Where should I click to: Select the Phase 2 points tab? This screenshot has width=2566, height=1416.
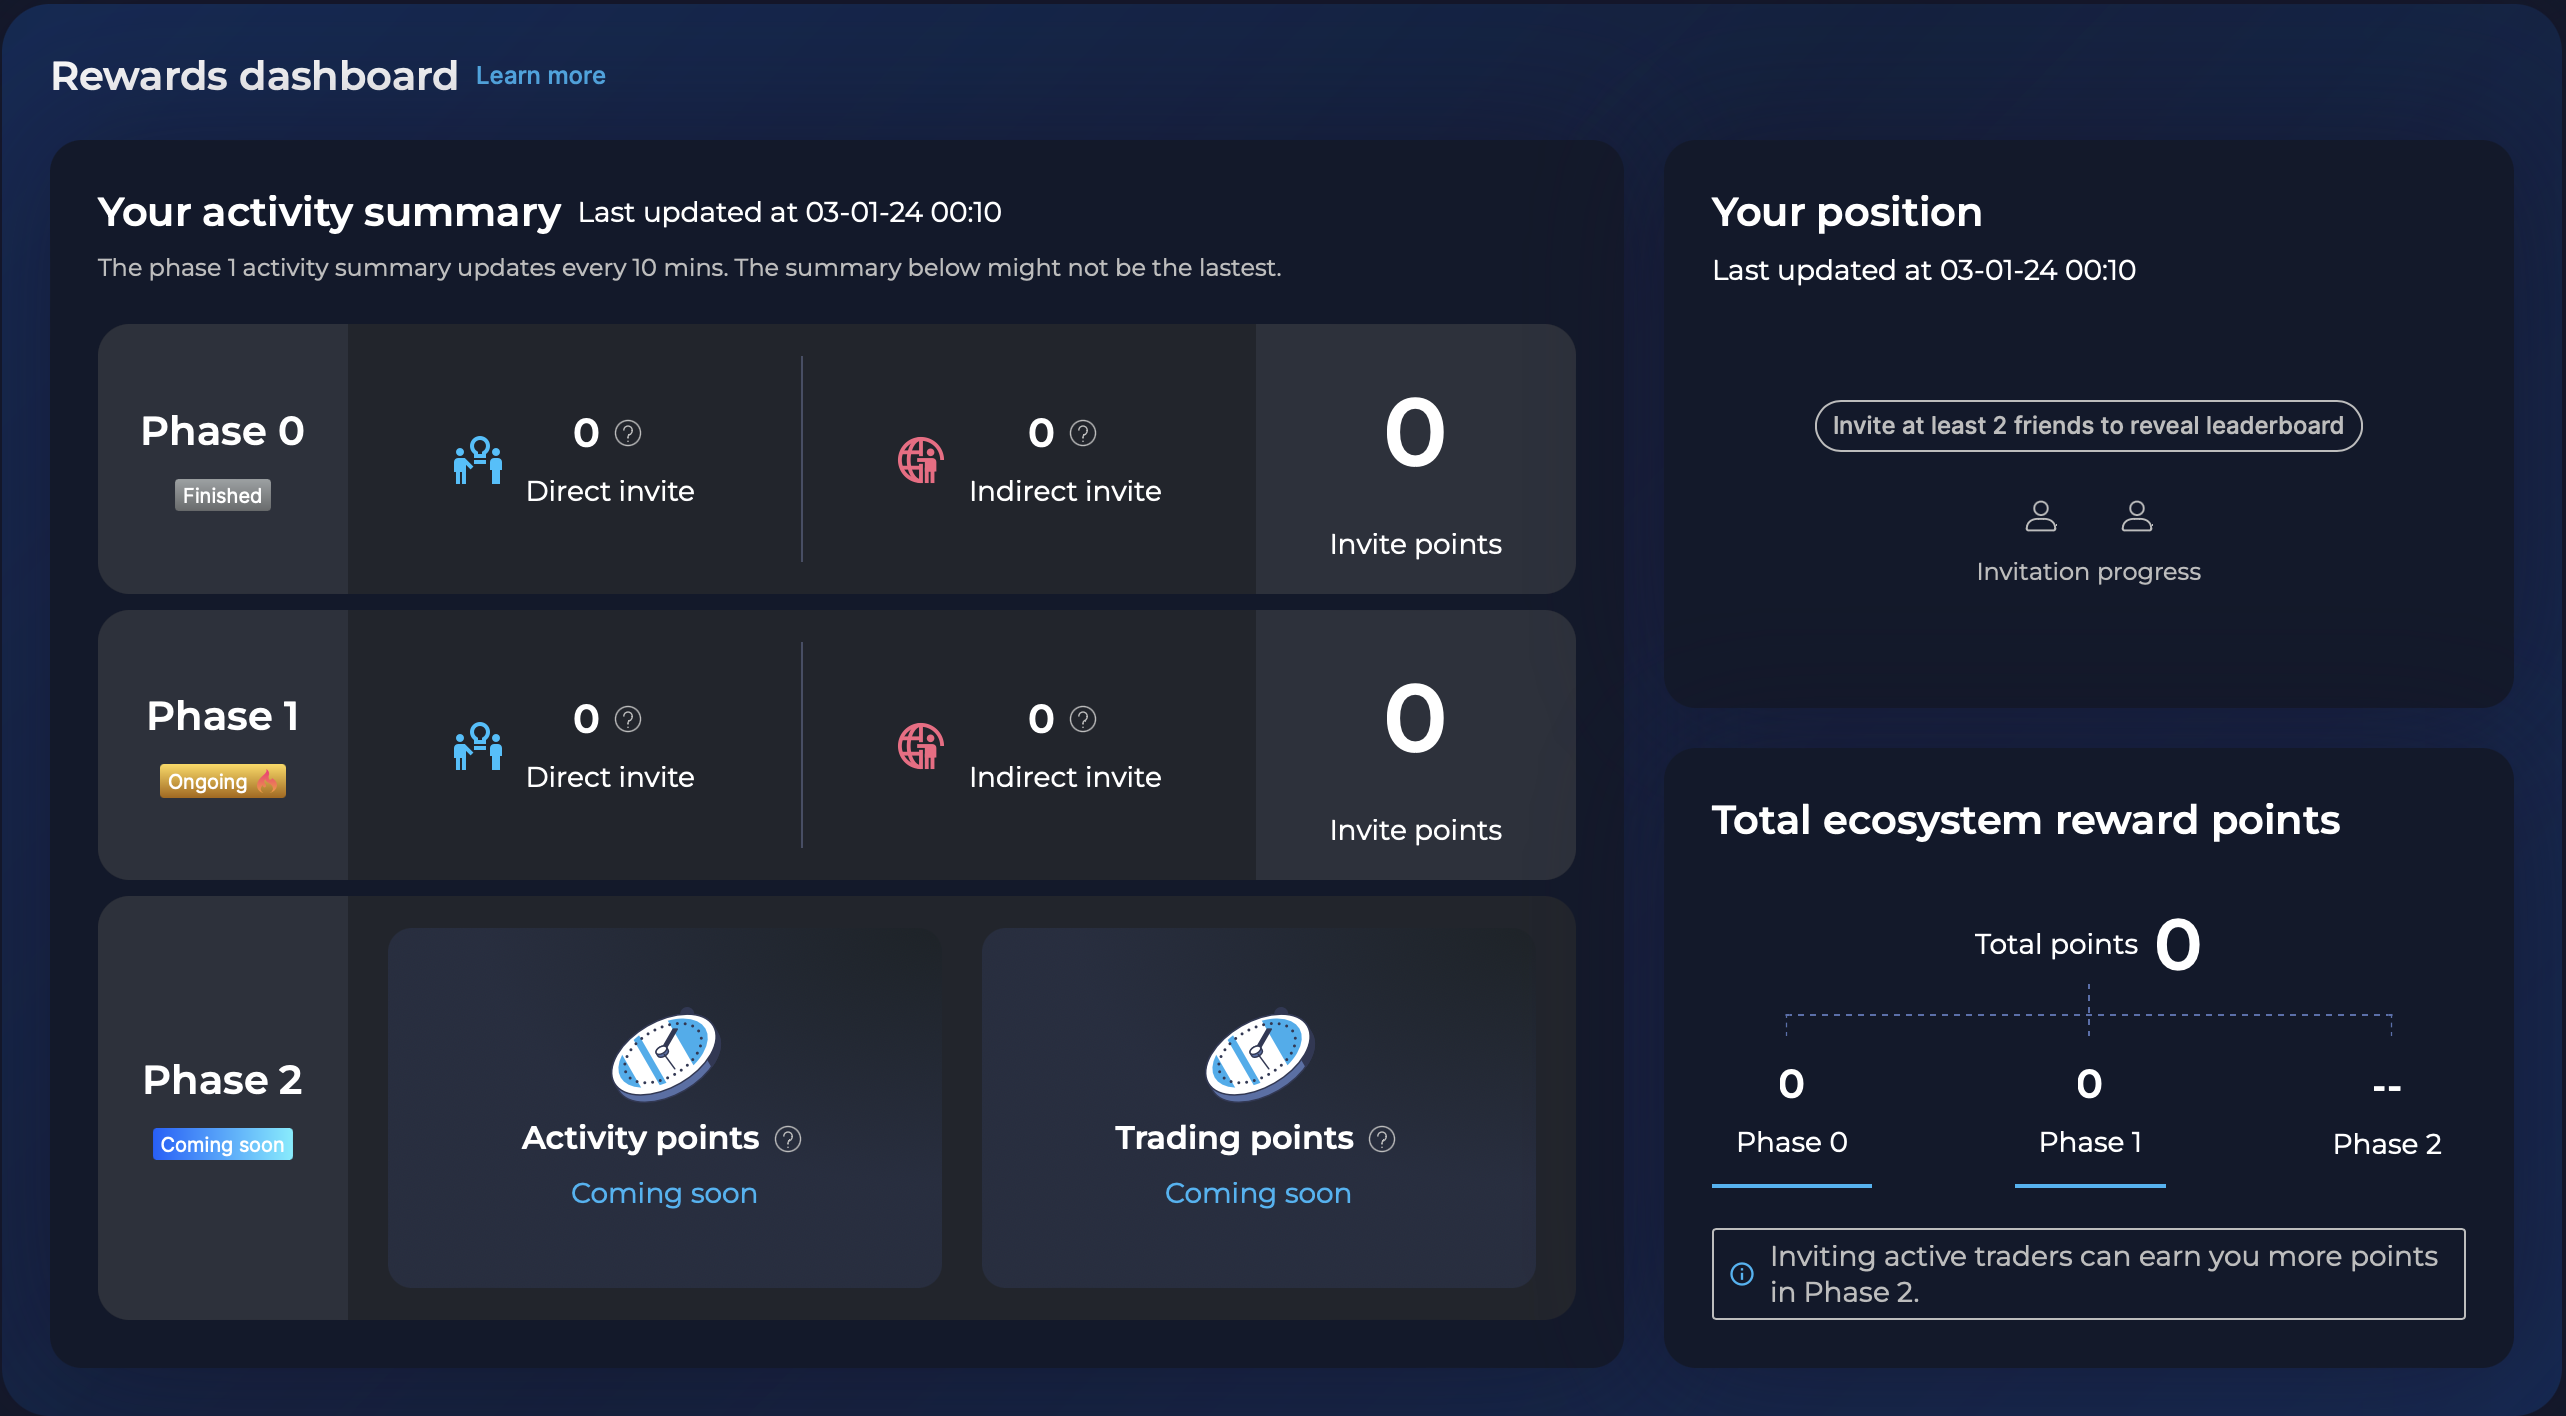pos(2387,1143)
